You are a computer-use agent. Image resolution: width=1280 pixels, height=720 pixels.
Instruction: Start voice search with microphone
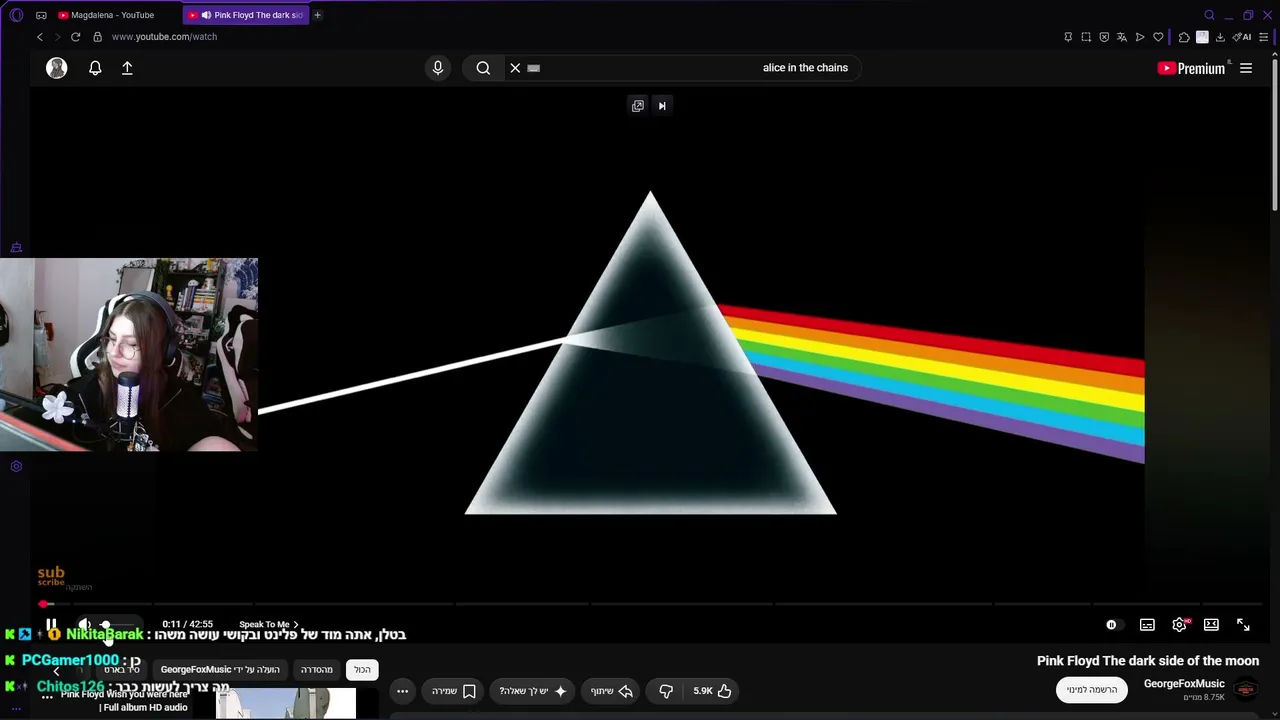coord(437,68)
